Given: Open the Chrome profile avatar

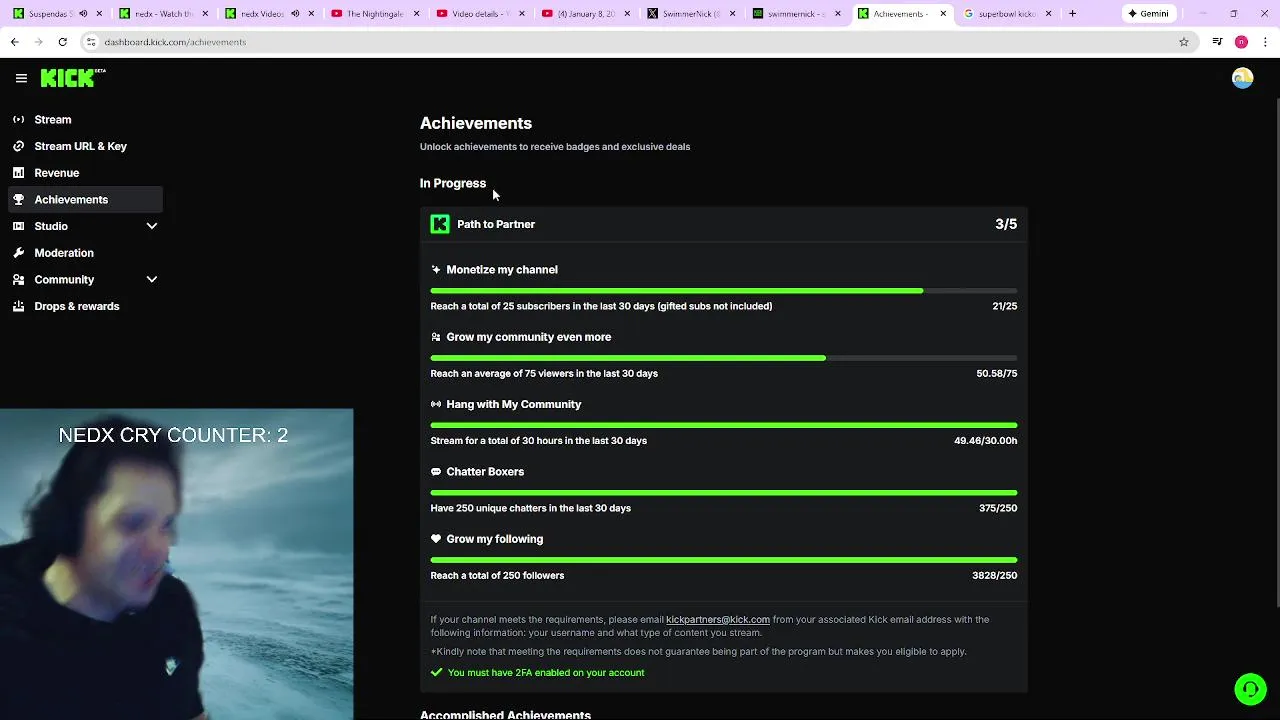Looking at the screenshot, I should click(x=1241, y=42).
